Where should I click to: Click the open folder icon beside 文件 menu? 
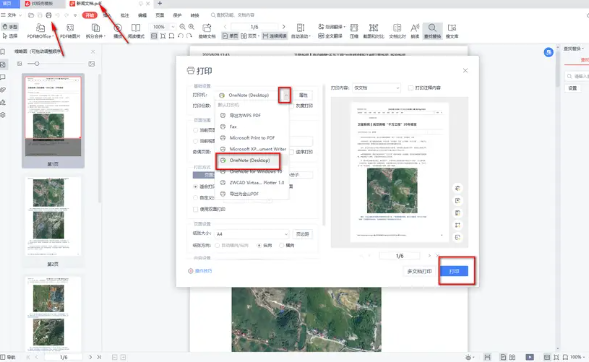[31, 15]
